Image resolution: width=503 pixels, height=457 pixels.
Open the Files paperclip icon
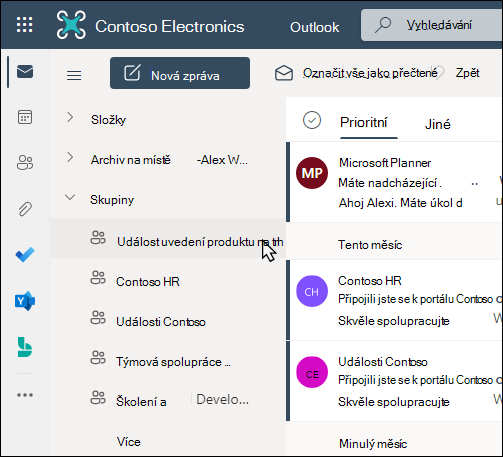point(25,209)
